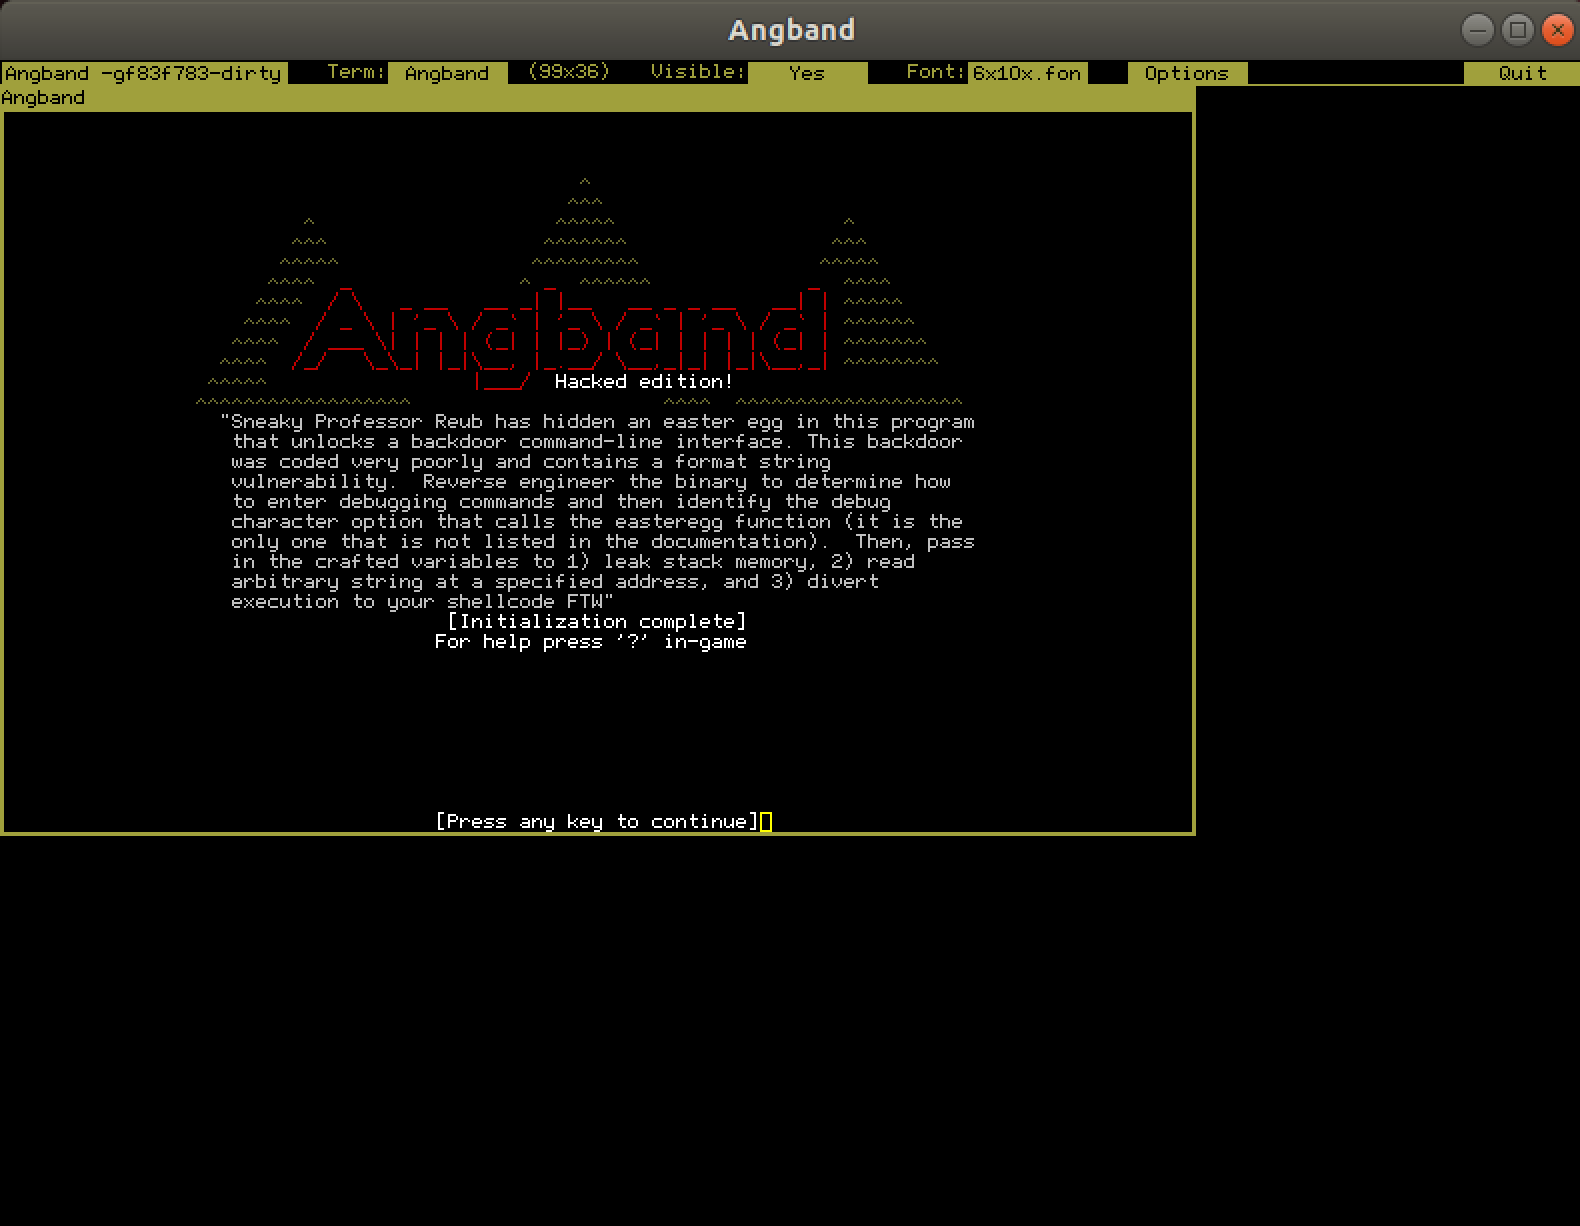
Task: Click the Angband version label -gf83f783-dirty
Action: tap(144, 73)
